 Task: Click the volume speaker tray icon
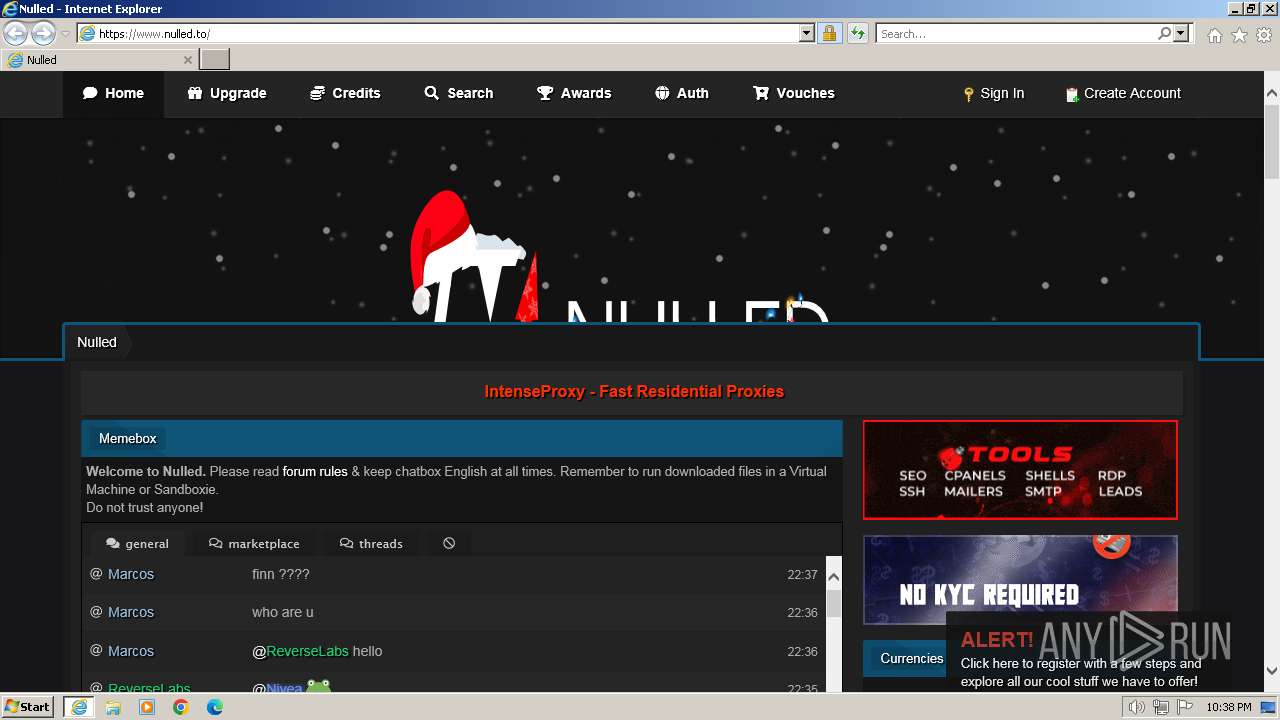point(1137,707)
